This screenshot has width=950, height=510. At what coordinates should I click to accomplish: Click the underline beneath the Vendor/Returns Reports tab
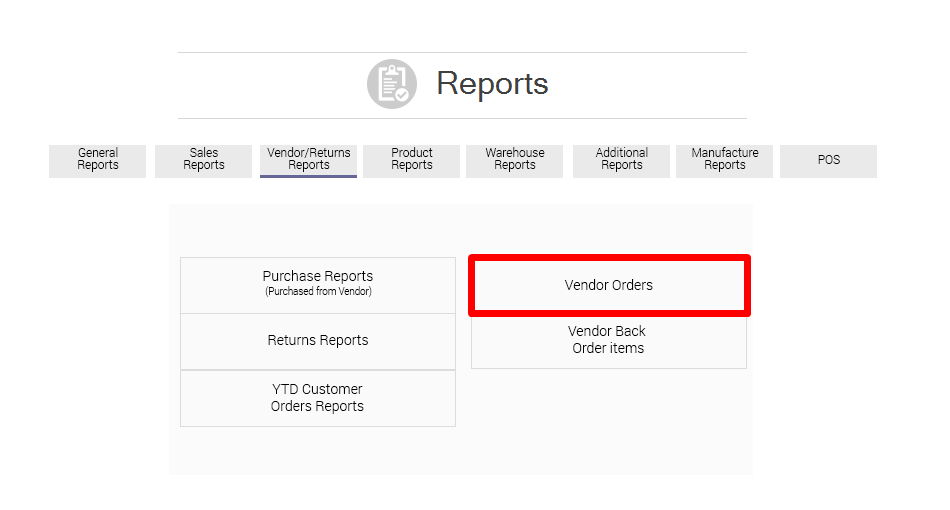pyautogui.click(x=308, y=176)
